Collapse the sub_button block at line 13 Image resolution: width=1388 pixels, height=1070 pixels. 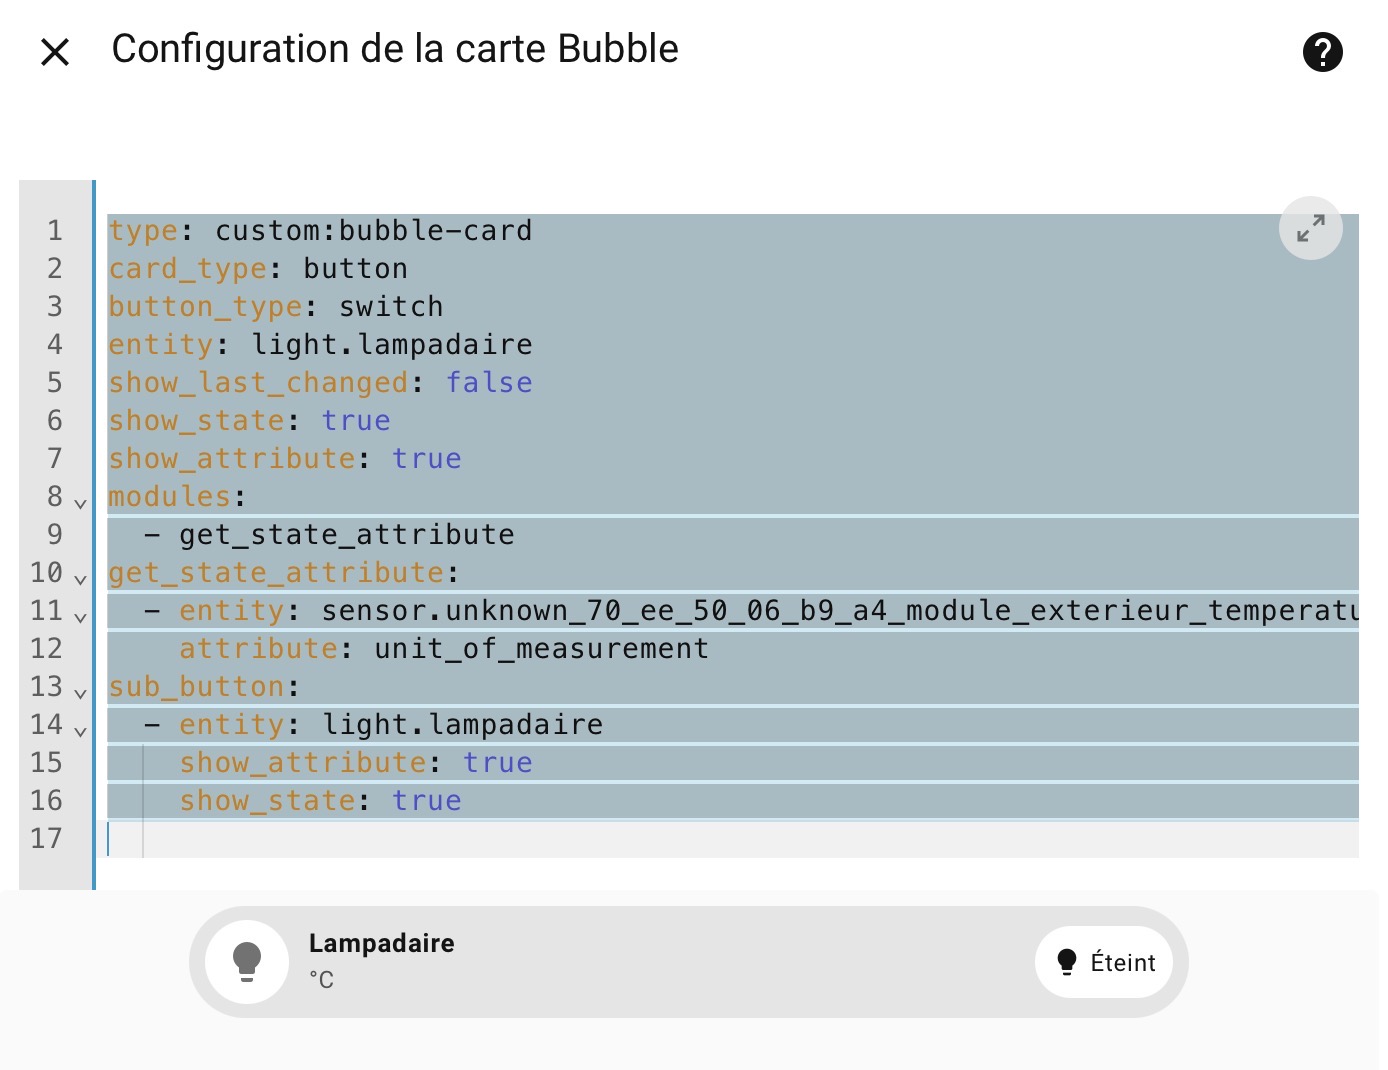[81, 692]
